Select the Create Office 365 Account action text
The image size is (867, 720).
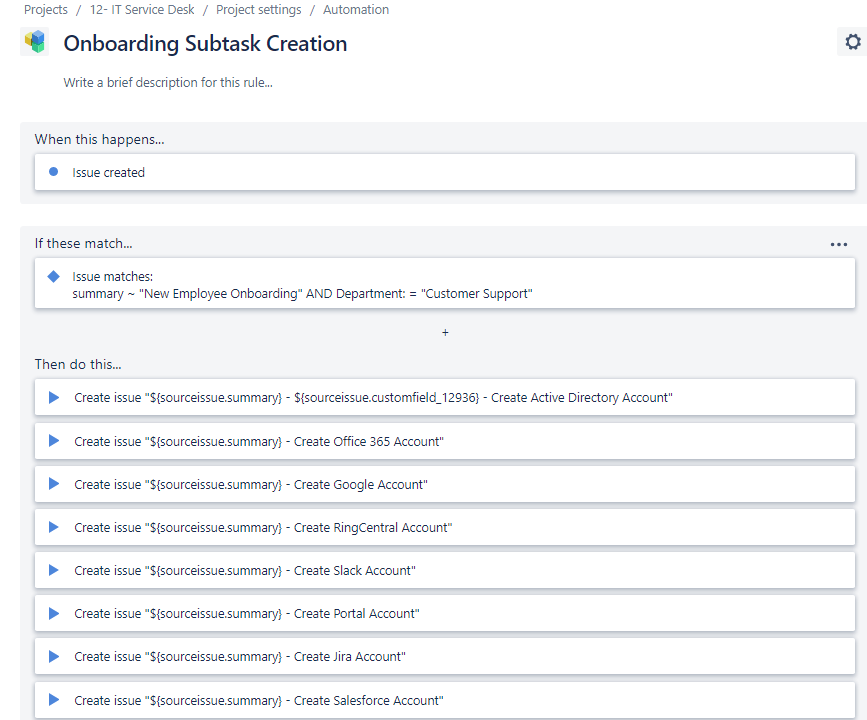259,441
